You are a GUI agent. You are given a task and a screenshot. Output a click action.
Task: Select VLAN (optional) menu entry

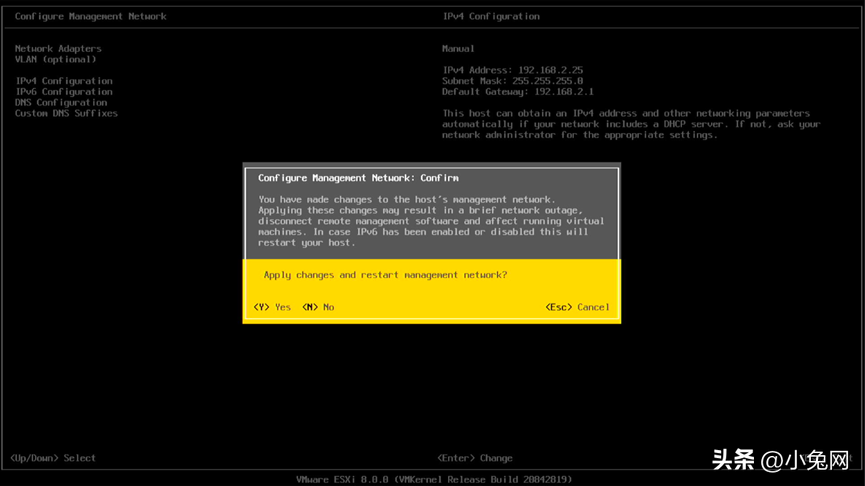click(x=55, y=60)
